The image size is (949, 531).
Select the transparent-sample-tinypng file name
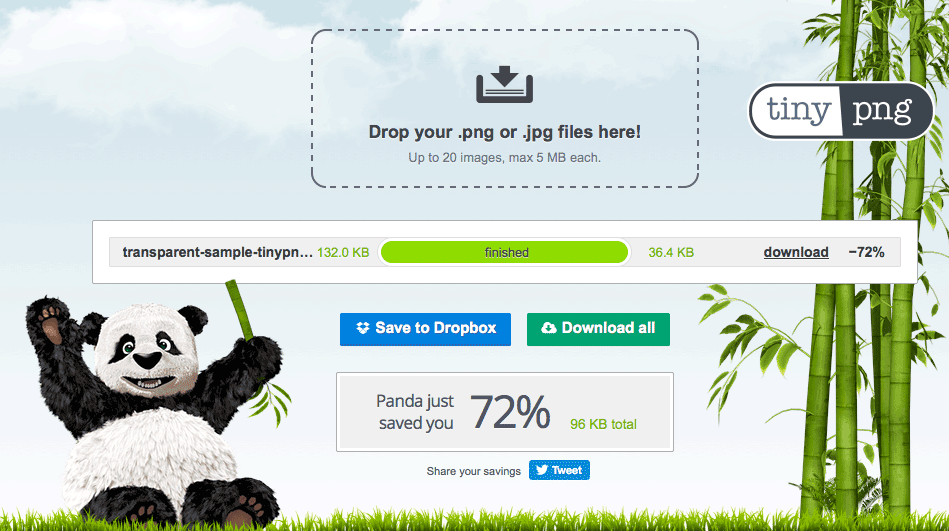pyautogui.click(x=217, y=252)
